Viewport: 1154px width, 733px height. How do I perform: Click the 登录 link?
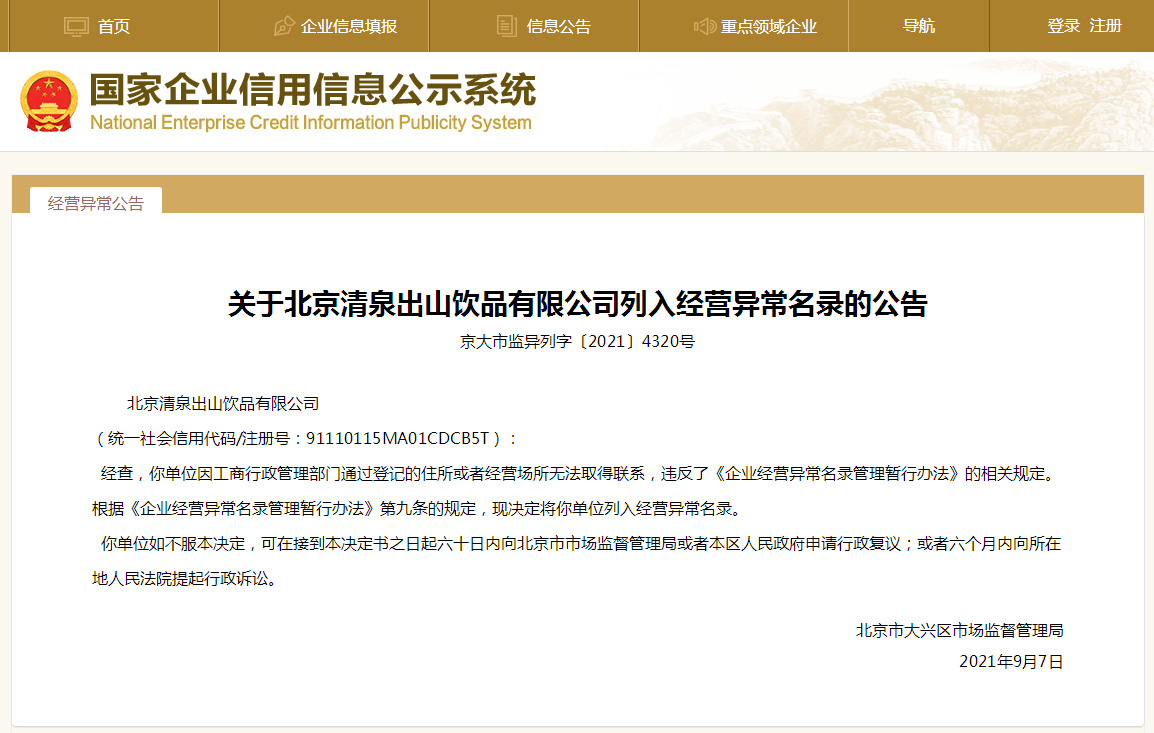tap(1063, 26)
